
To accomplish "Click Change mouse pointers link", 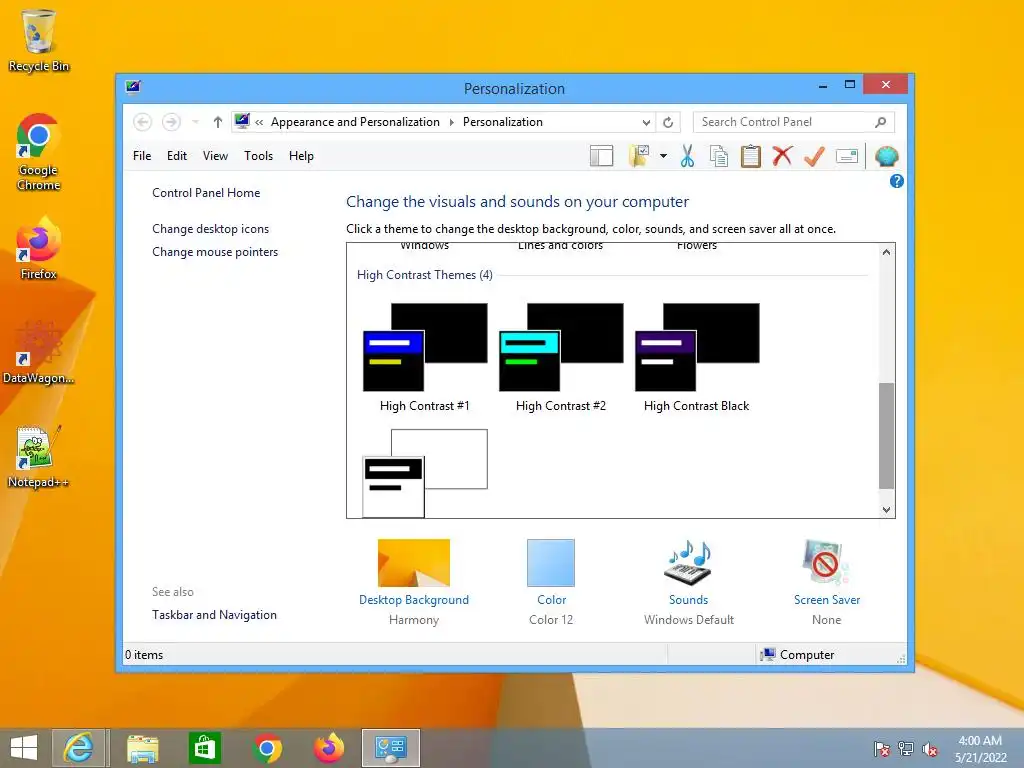I will (215, 251).
